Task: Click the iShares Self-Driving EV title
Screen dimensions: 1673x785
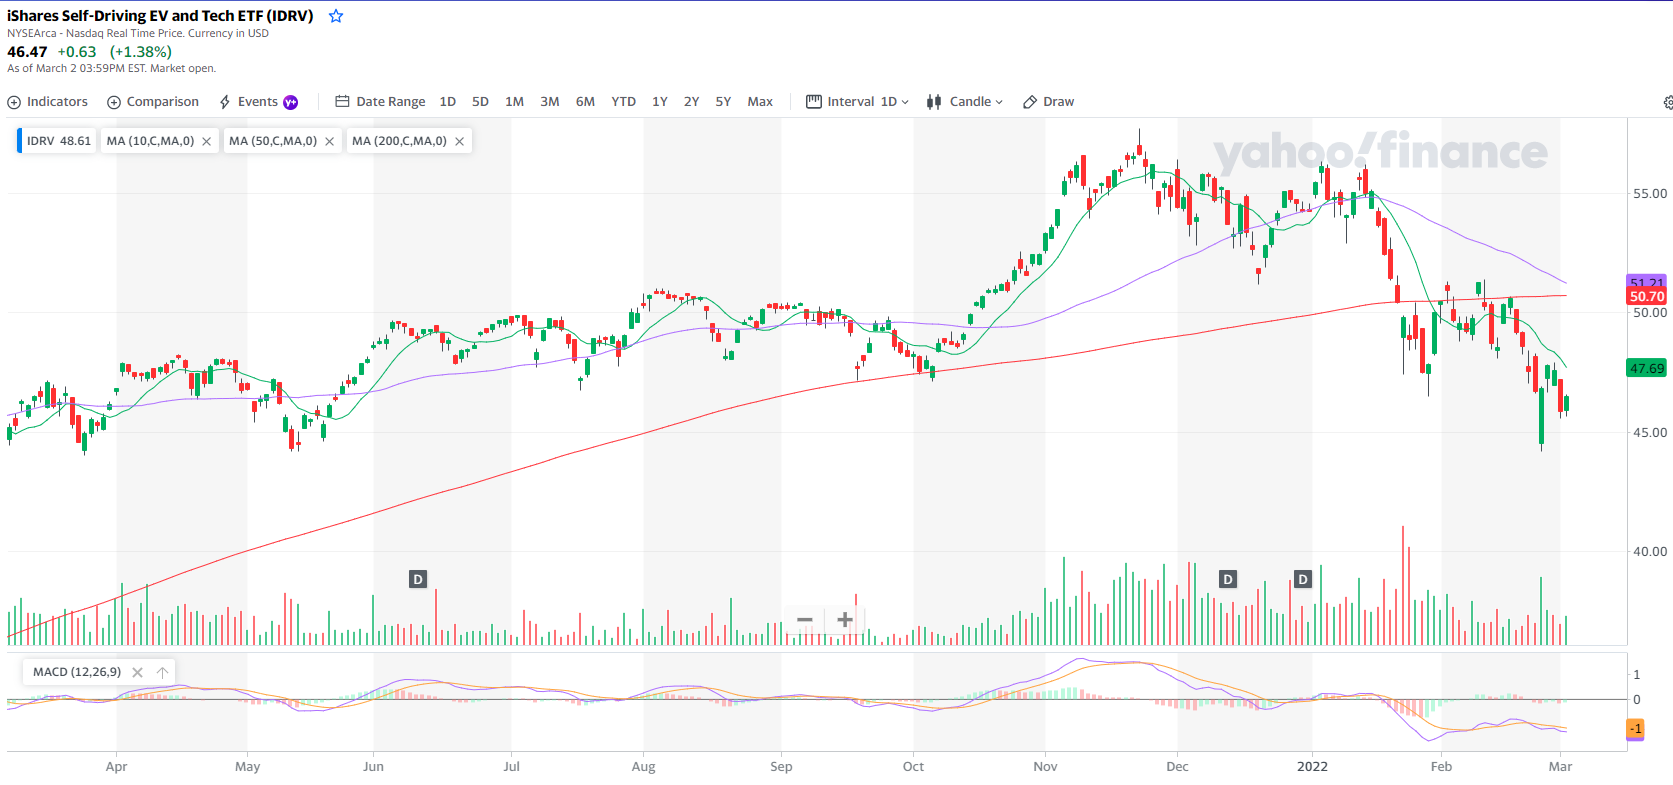Action: 160,16
